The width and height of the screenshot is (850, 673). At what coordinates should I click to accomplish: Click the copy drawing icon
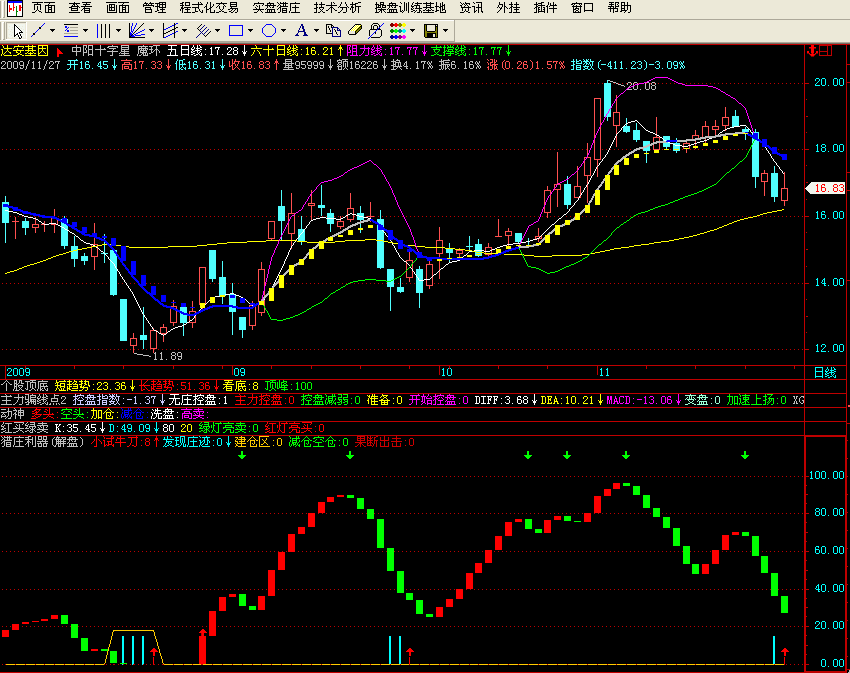[334, 30]
